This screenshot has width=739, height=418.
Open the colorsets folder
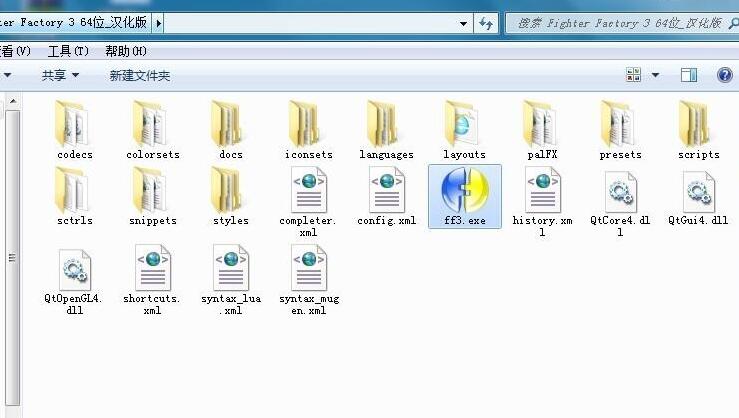pyautogui.click(x=153, y=130)
